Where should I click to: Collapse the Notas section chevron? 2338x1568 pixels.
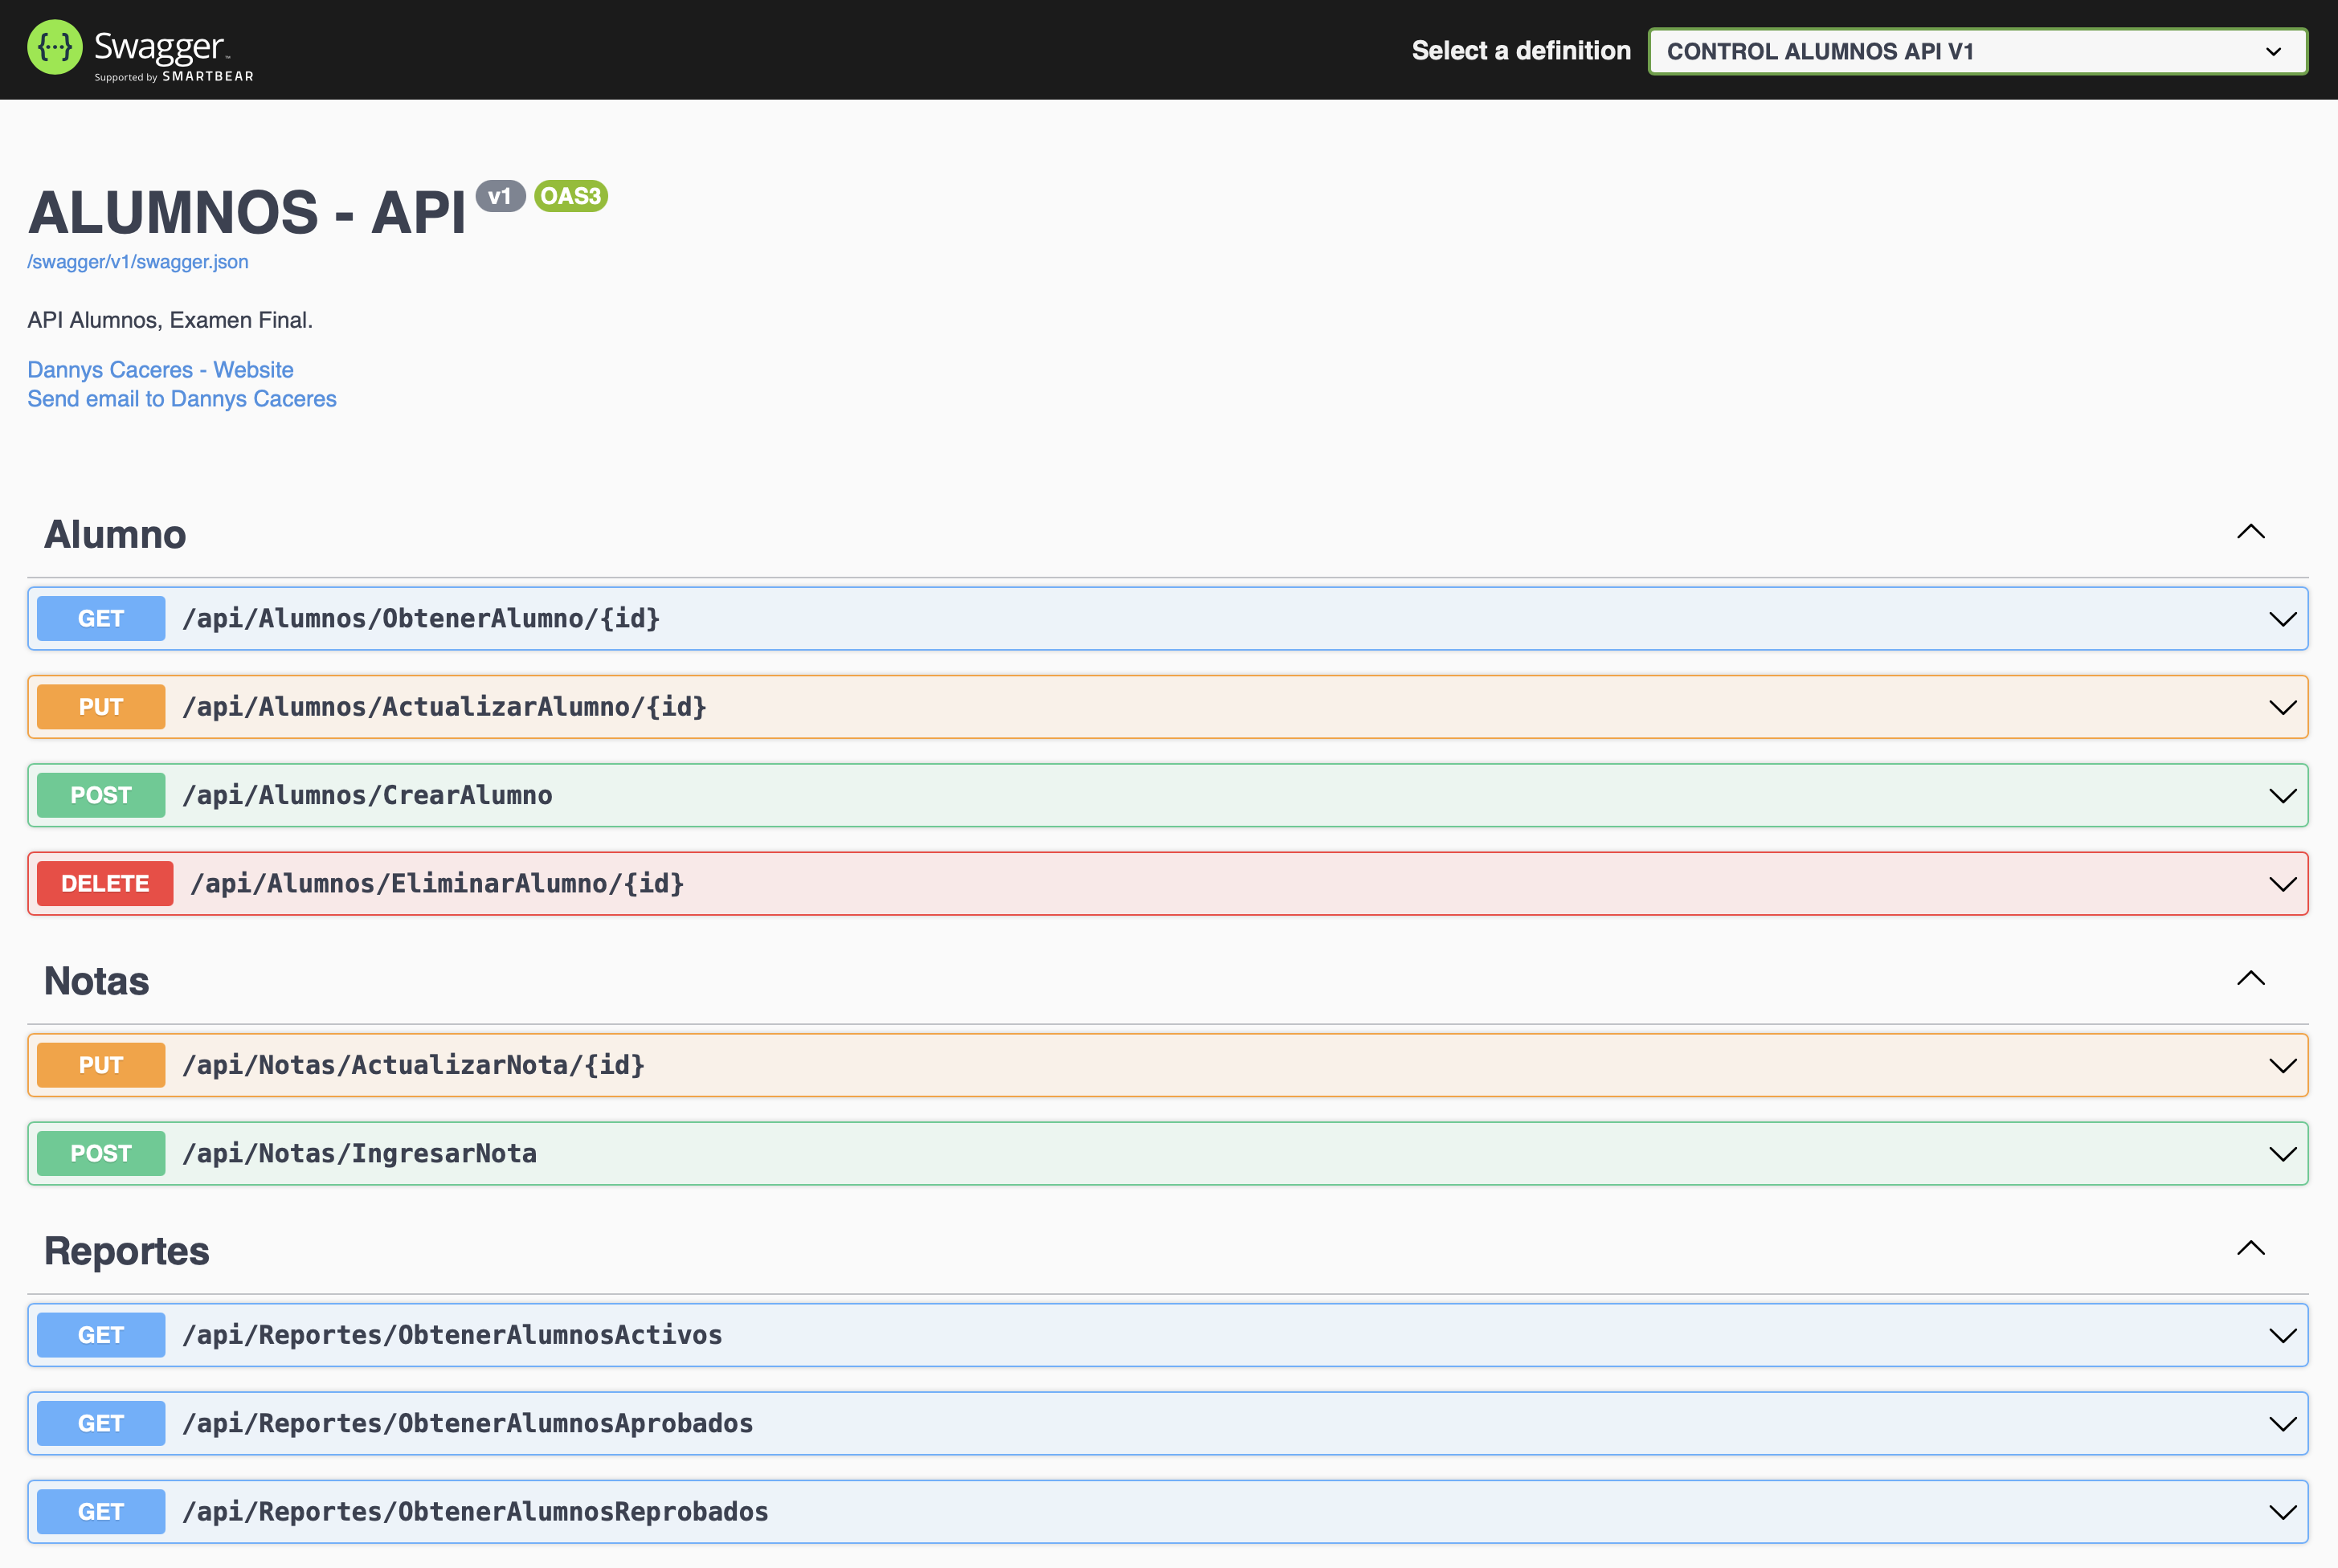(2250, 979)
